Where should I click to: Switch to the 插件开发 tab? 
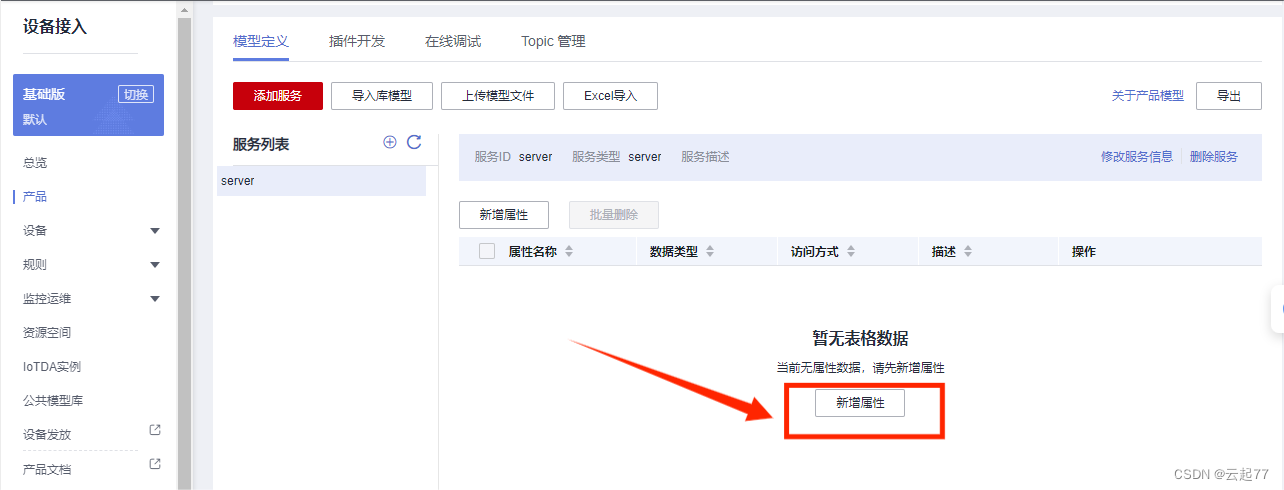[357, 42]
